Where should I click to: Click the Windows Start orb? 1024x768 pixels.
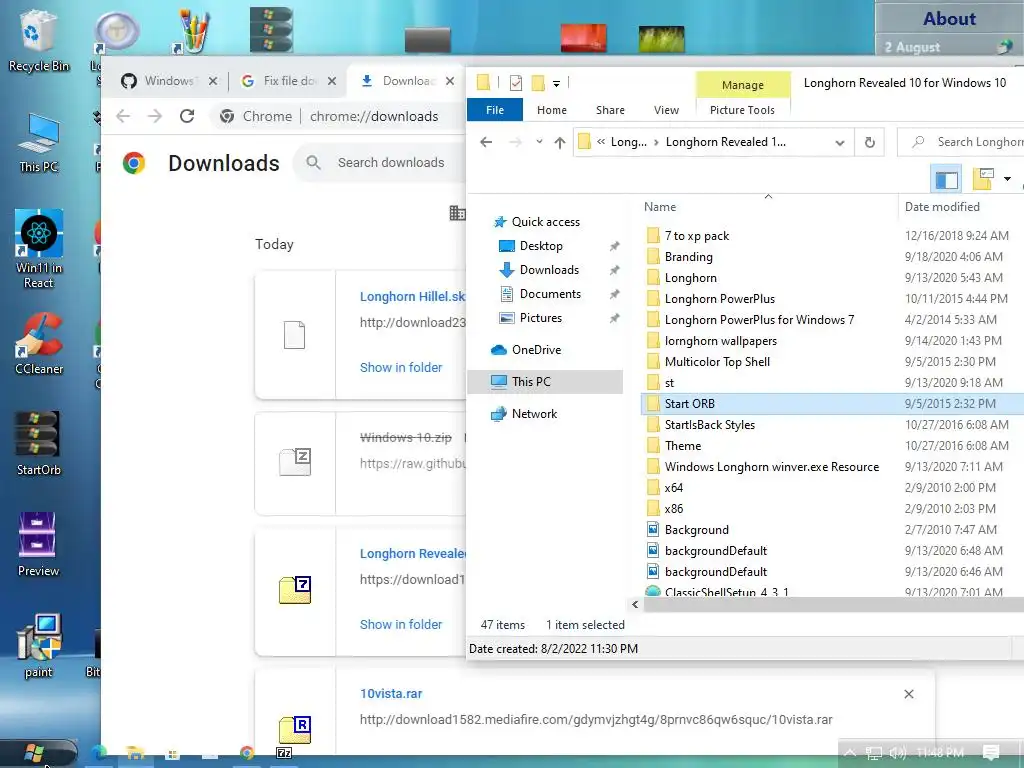[34, 753]
